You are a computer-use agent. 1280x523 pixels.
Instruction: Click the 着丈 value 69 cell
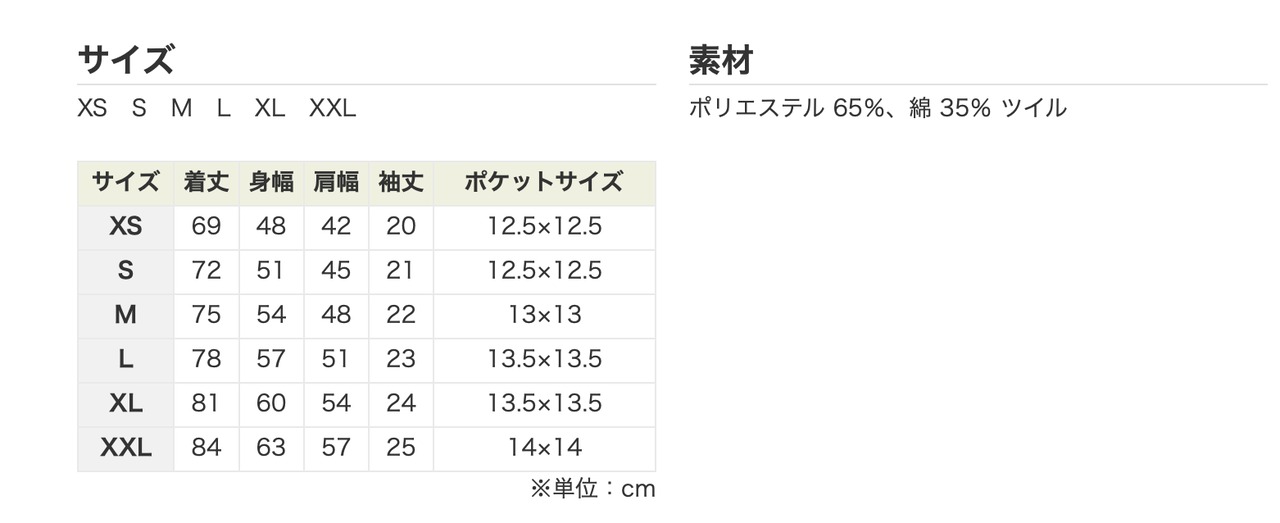206,227
